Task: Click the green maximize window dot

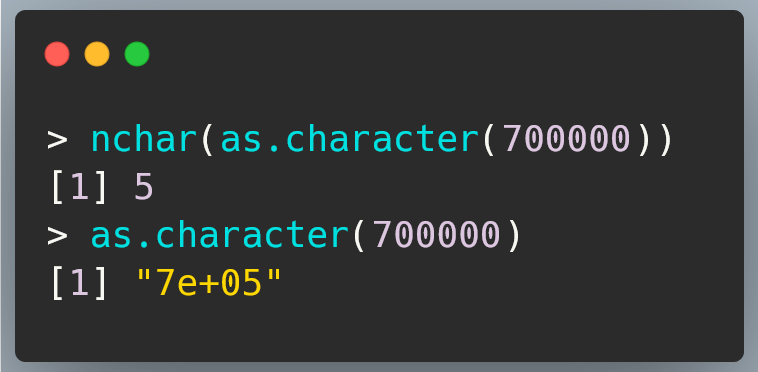Action: (137, 54)
